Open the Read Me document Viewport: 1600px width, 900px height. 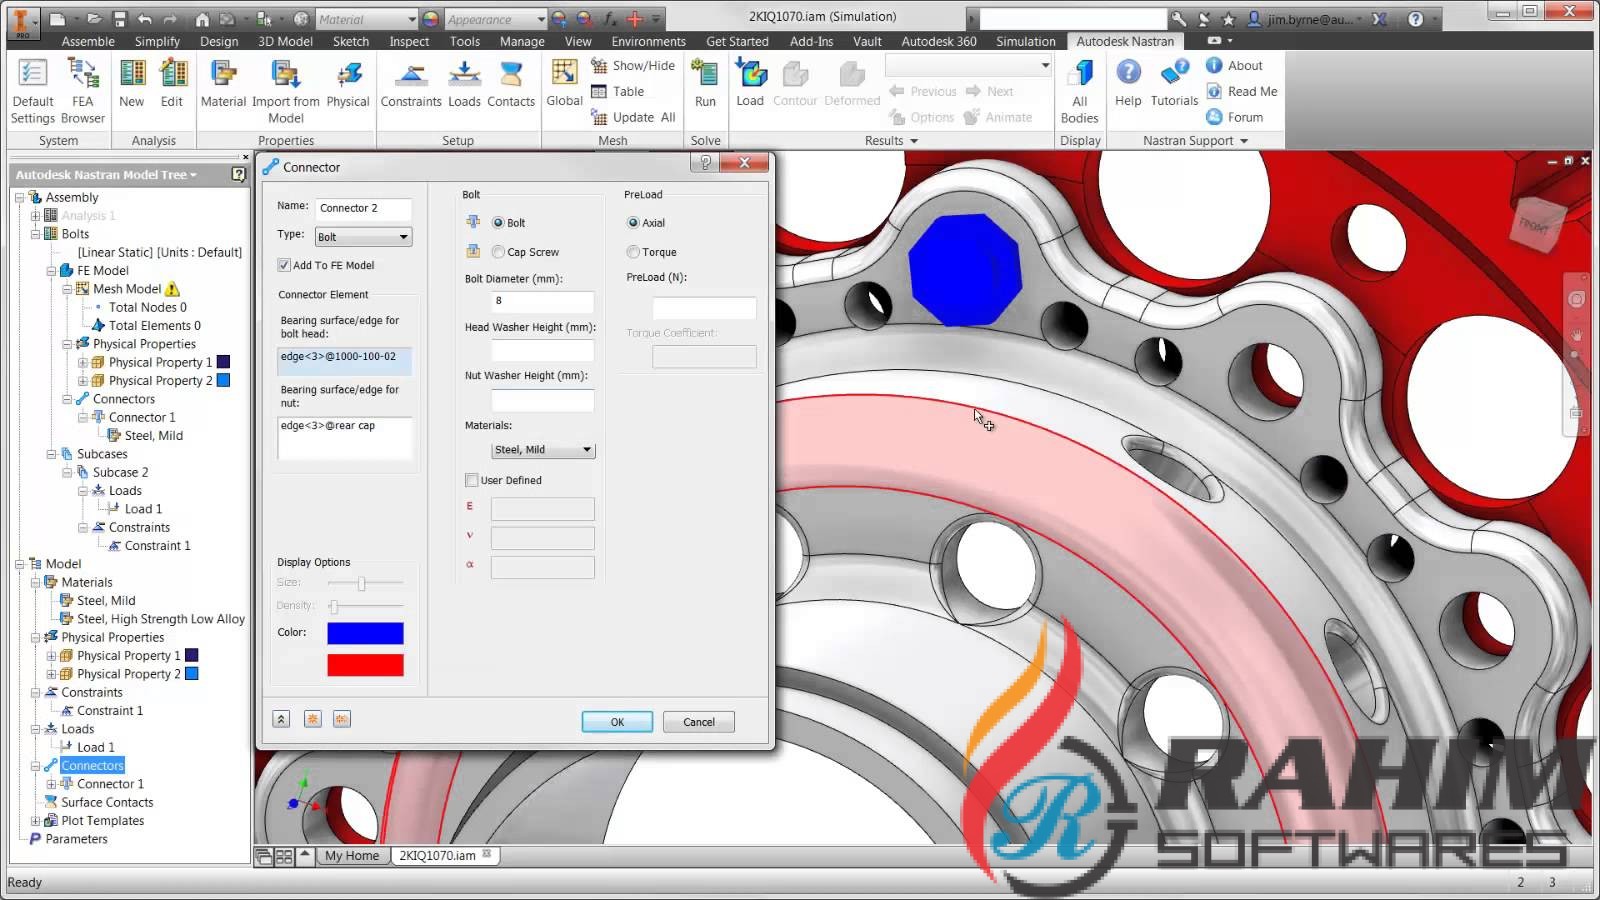(x=1242, y=91)
